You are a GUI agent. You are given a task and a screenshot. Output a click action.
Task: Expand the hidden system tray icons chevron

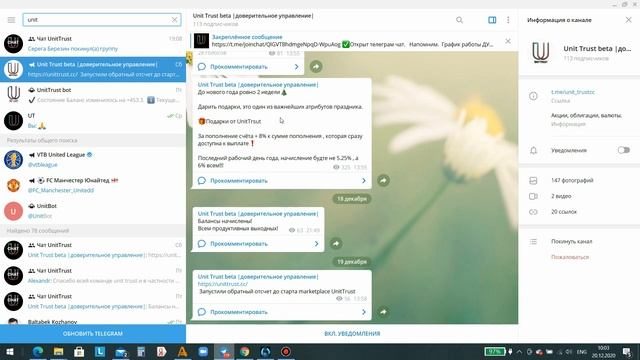click(x=519, y=352)
